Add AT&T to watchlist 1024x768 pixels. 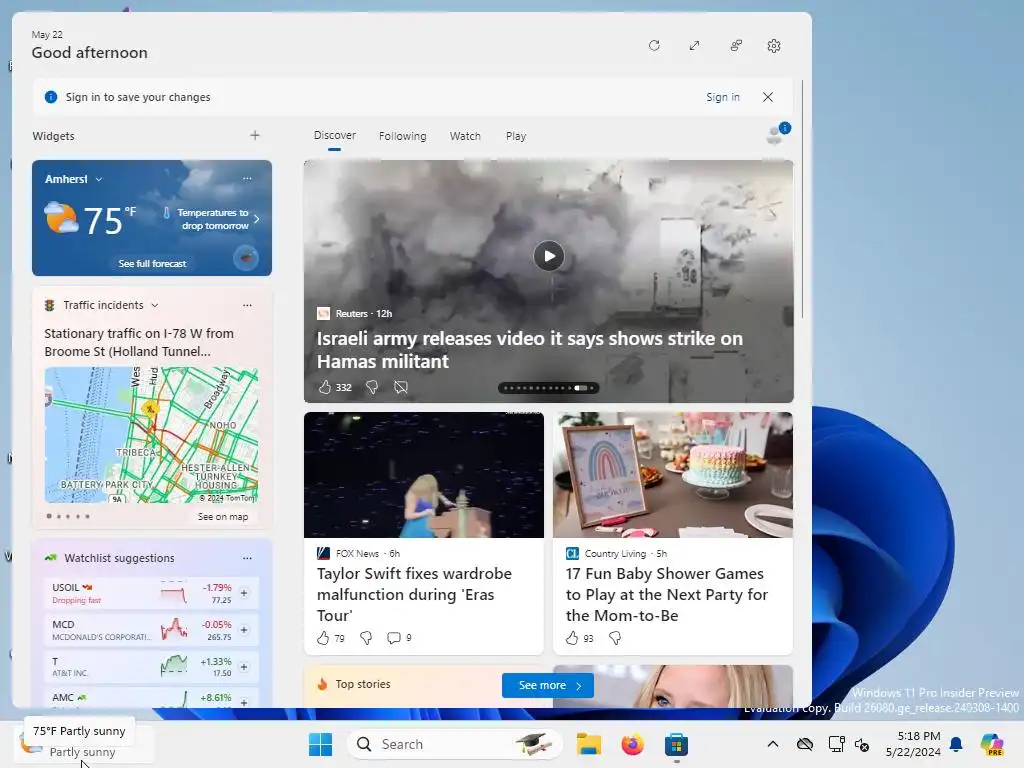point(244,667)
